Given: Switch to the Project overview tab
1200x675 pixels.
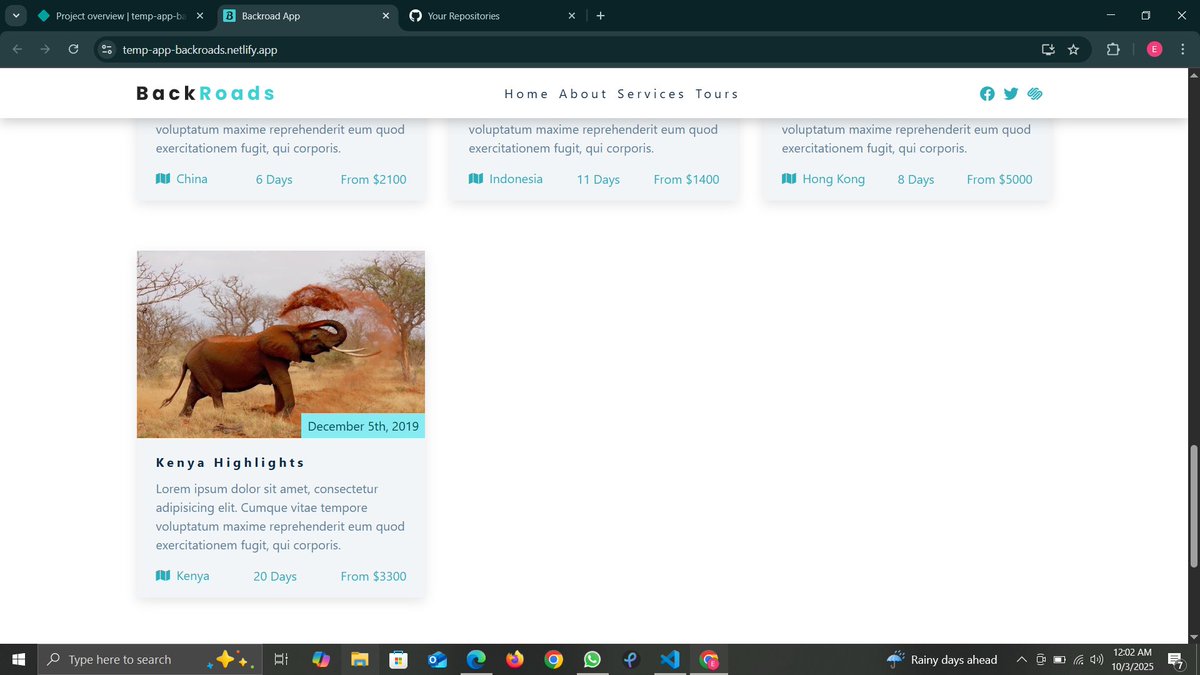Looking at the screenshot, I should click(121, 16).
